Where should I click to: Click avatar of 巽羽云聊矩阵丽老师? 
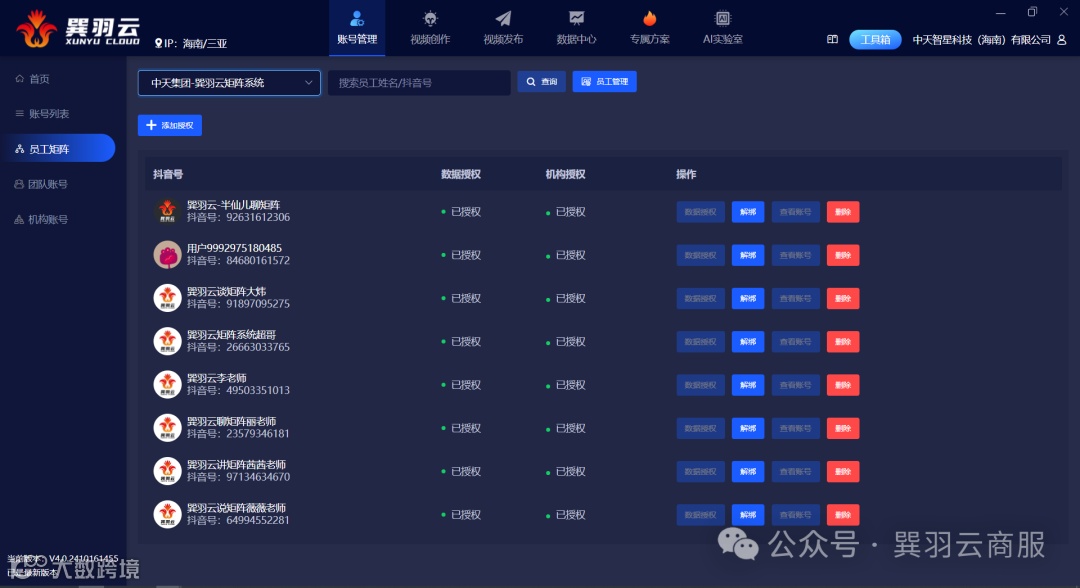(167, 428)
